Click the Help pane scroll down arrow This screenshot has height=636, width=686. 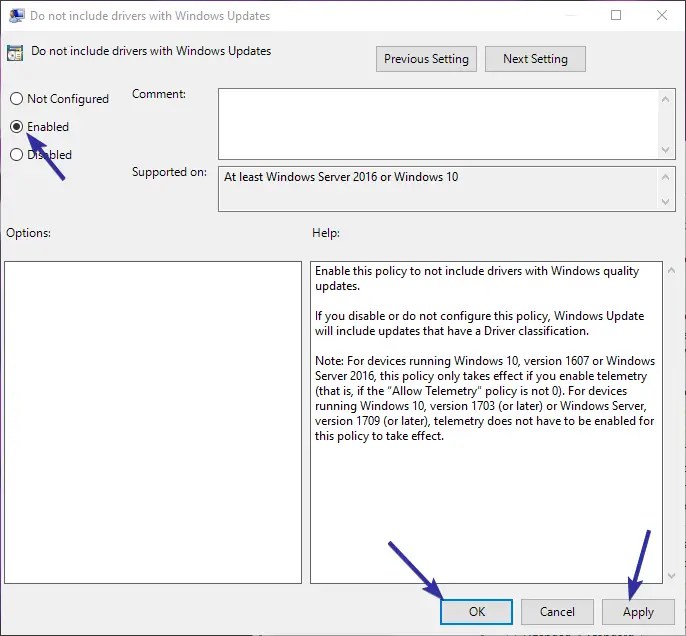pyautogui.click(x=671, y=576)
